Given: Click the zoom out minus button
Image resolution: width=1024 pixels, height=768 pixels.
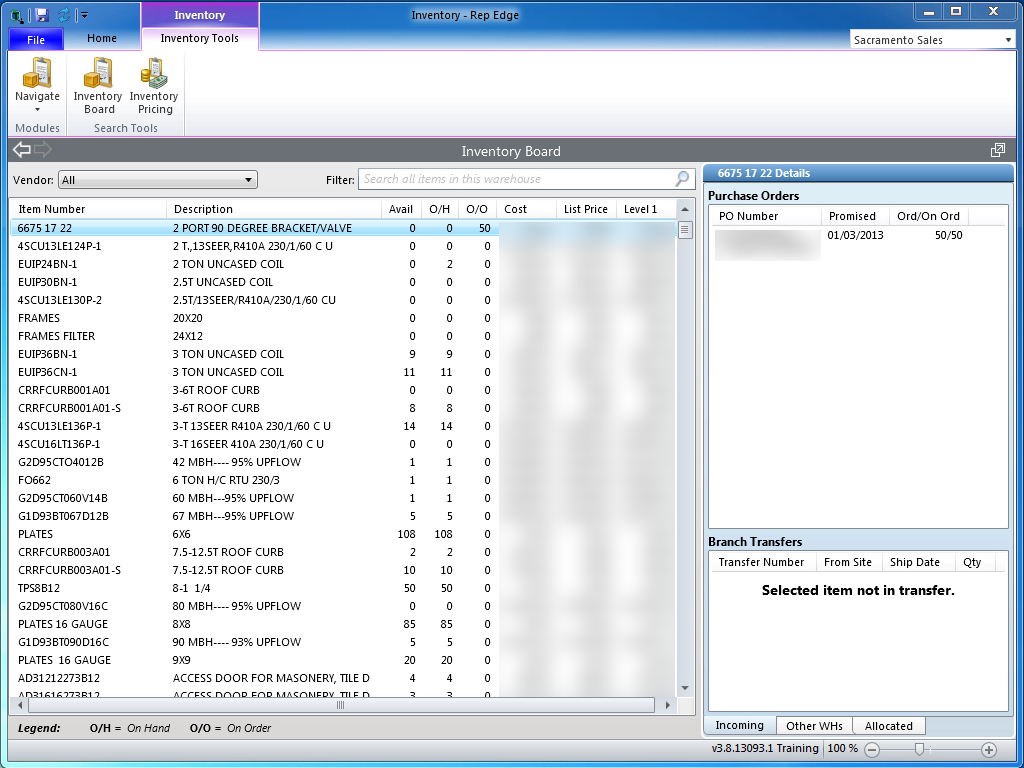Looking at the screenshot, I should click(872, 749).
